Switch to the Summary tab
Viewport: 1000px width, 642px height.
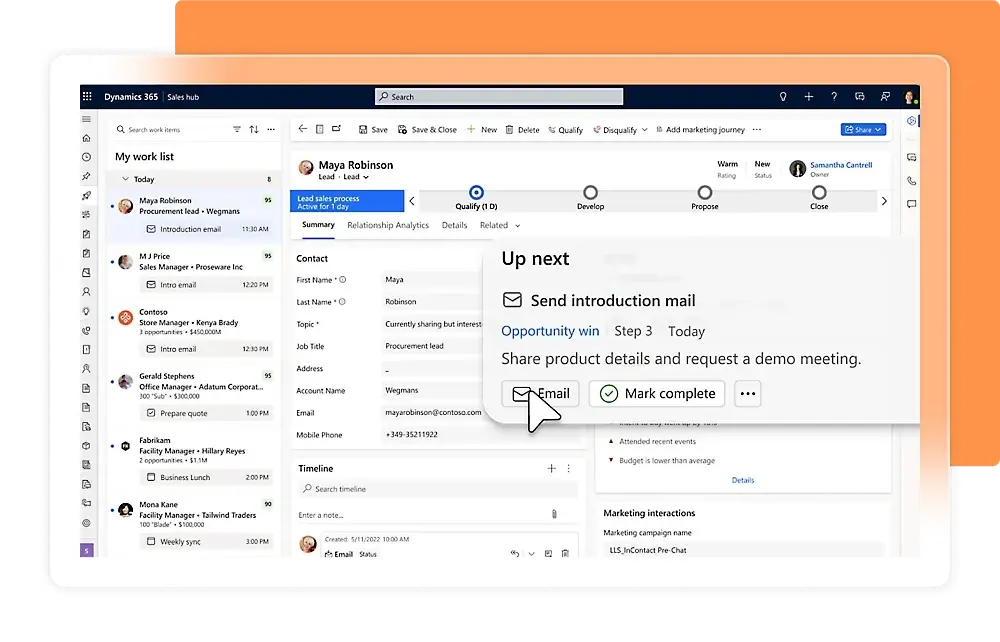[318, 225]
